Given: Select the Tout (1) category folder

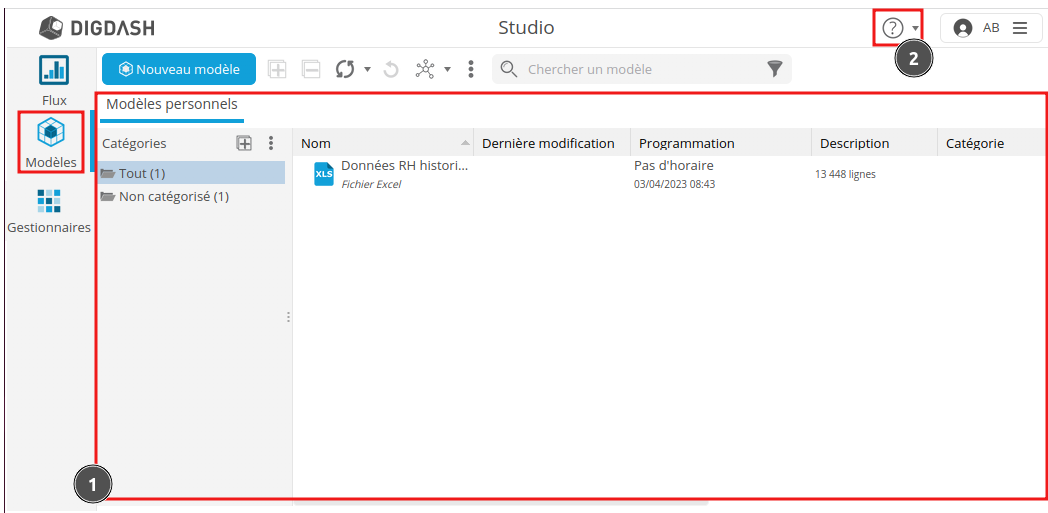Looking at the screenshot, I should pos(141,174).
